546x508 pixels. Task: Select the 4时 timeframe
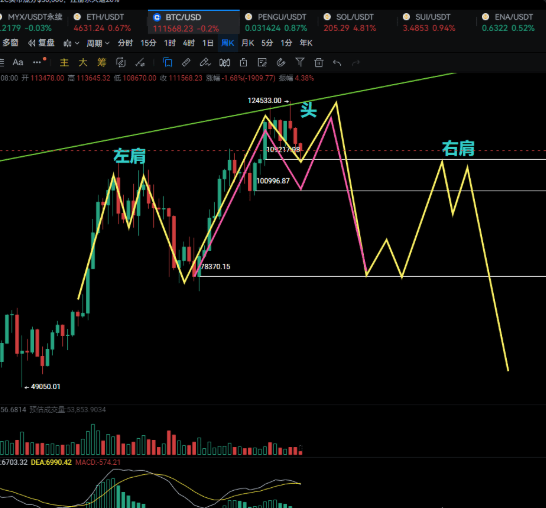click(189, 43)
